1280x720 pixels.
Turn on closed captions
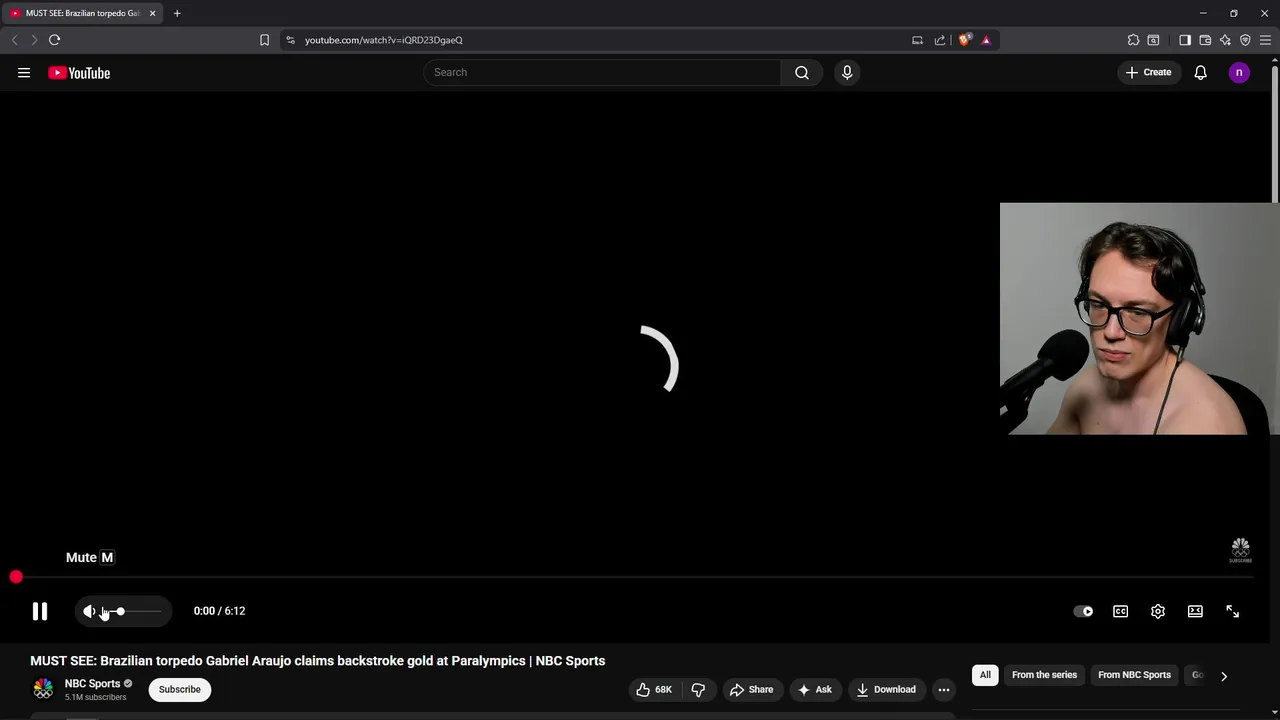[1120, 611]
